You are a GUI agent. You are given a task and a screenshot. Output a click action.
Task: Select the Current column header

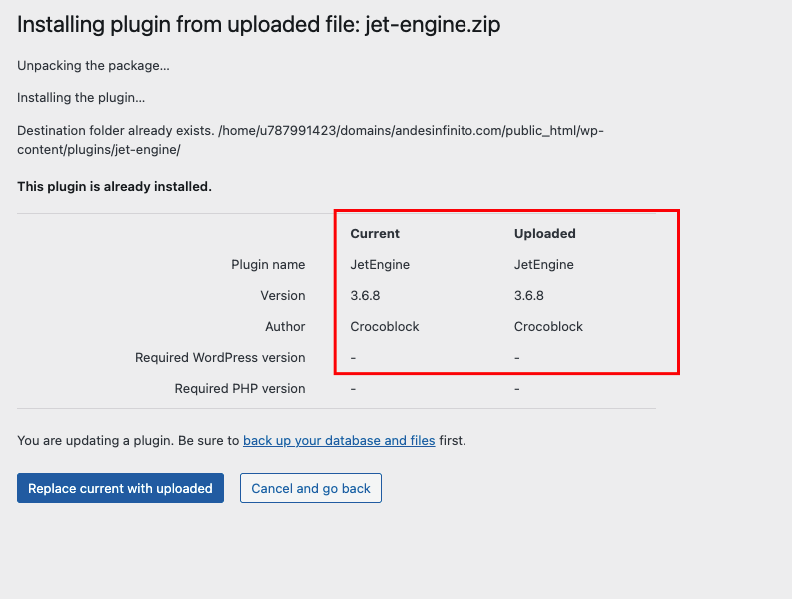pos(375,233)
